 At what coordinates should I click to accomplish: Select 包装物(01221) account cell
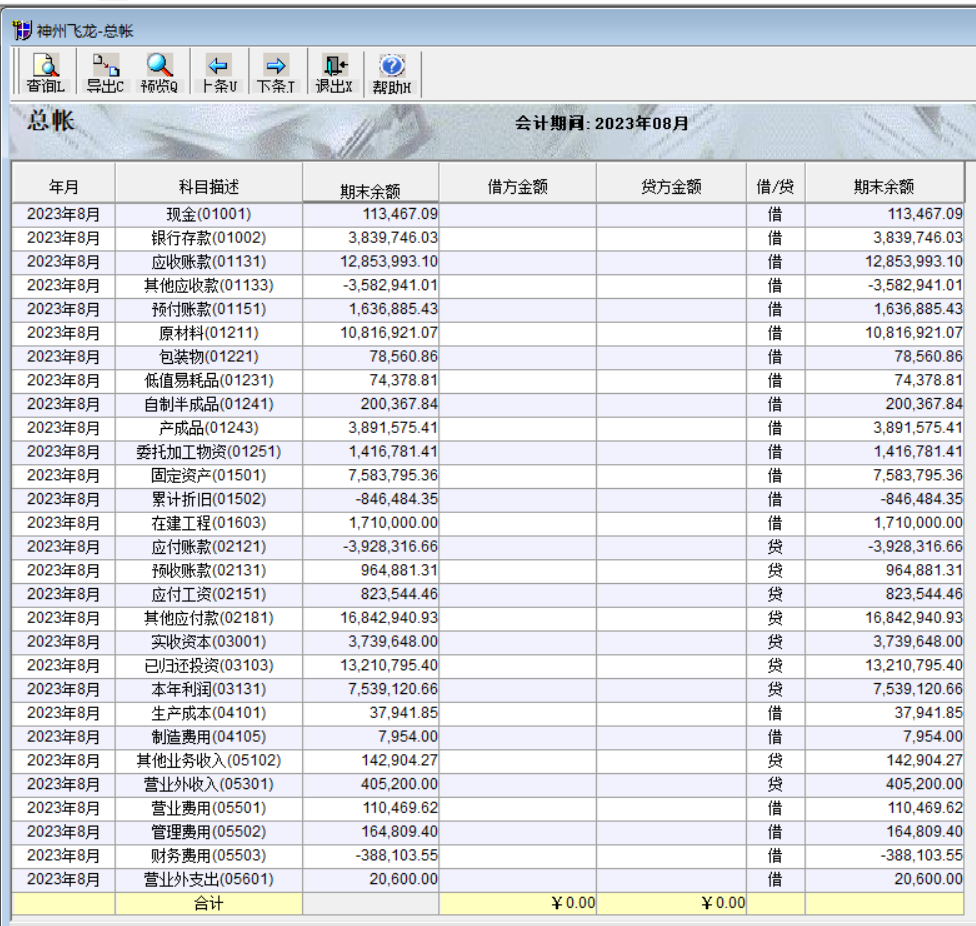(209, 357)
